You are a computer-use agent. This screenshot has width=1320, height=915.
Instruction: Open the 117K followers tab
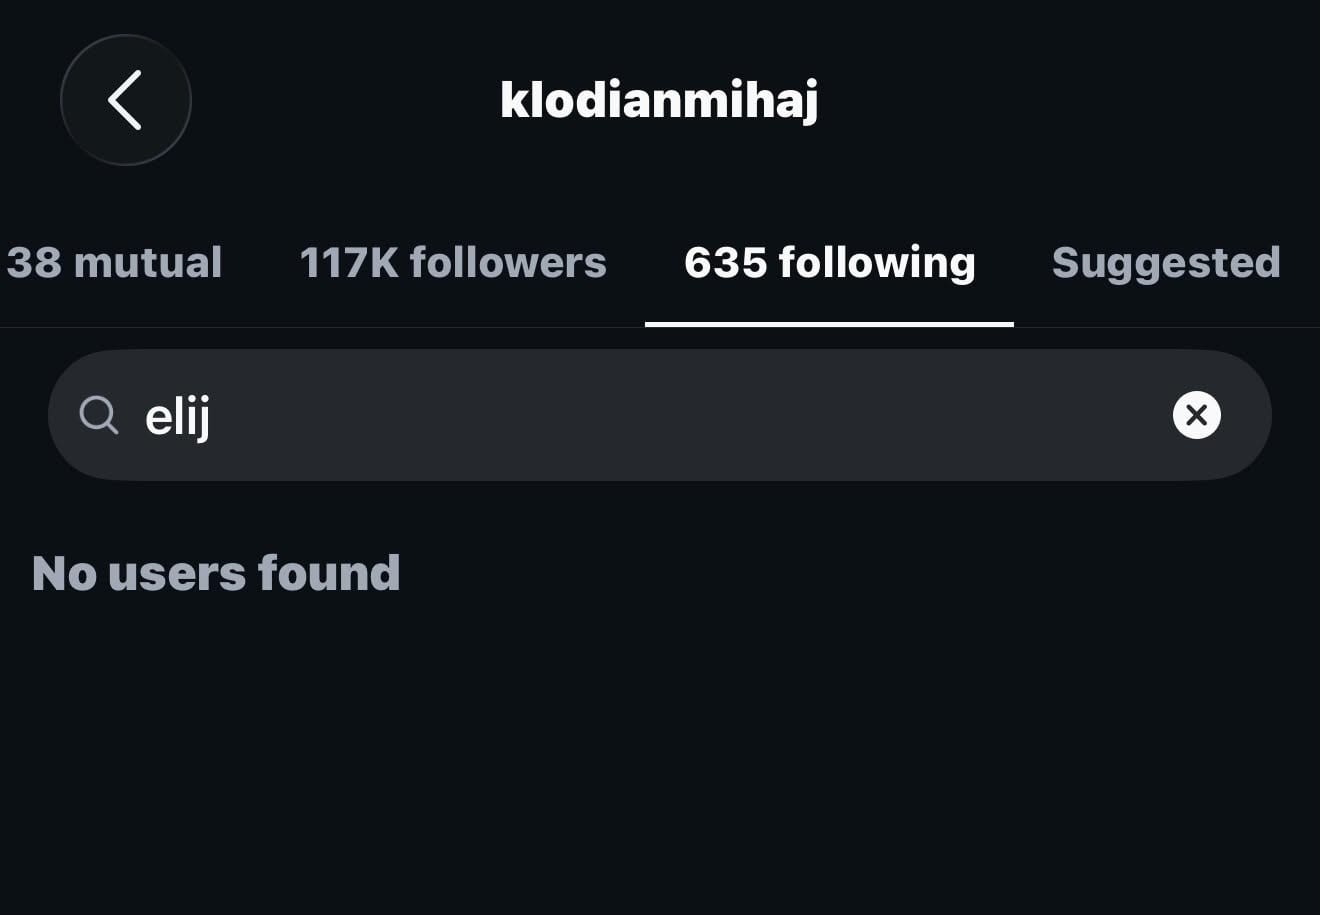click(453, 263)
